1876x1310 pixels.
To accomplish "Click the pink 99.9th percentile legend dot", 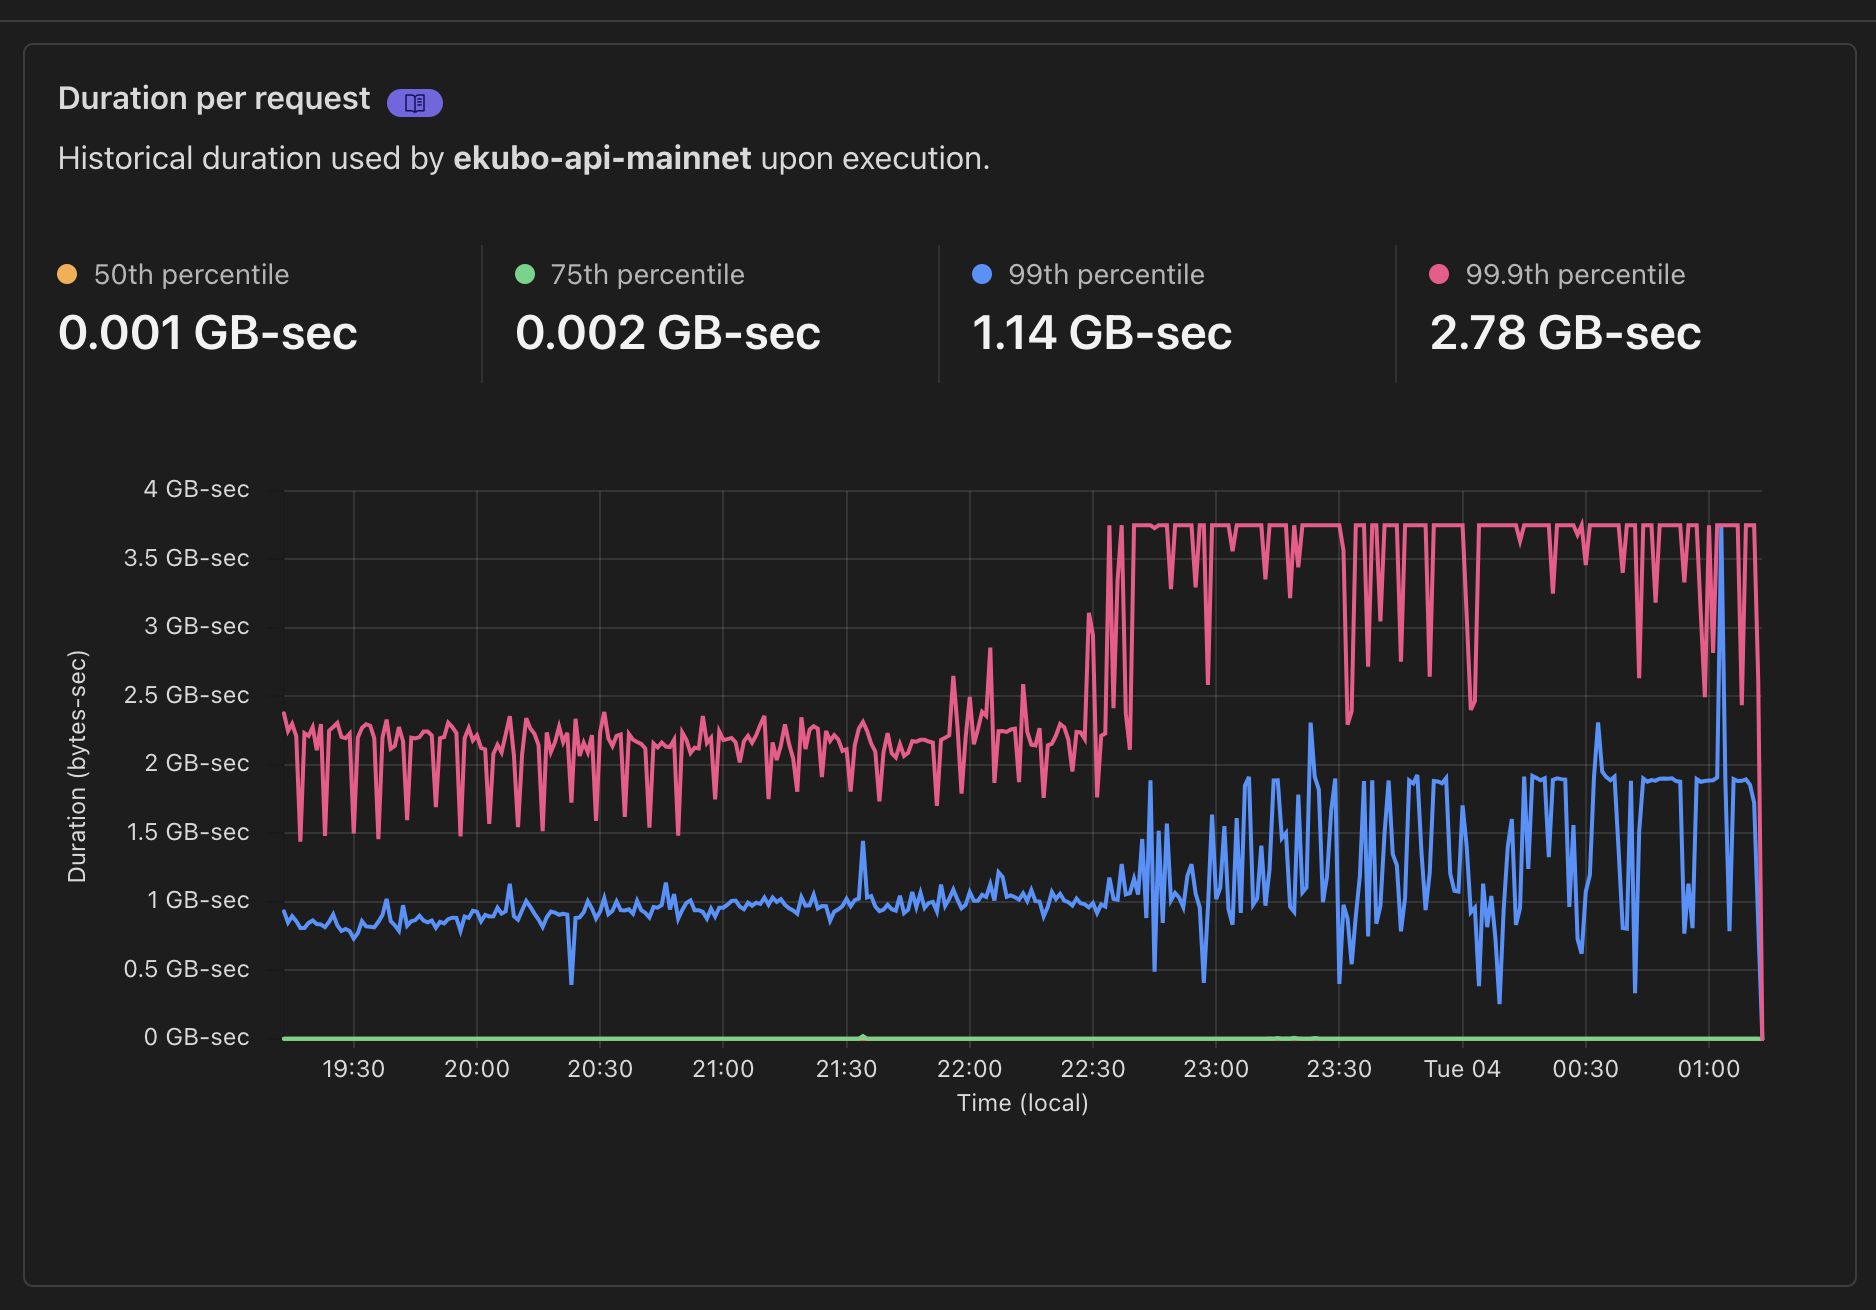I will [x=1440, y=271].
